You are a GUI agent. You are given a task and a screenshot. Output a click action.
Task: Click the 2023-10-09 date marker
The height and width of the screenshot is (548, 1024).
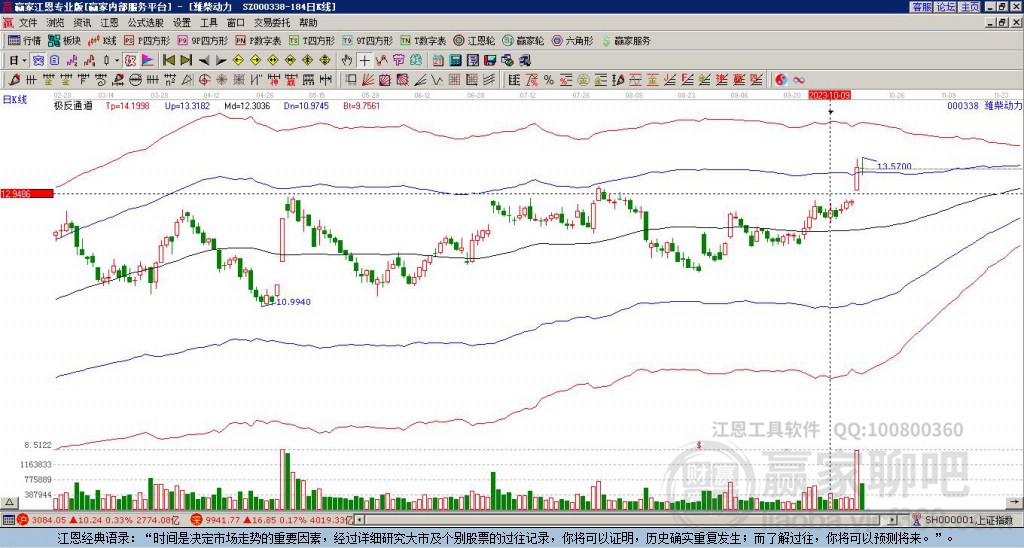pos(829,95)
